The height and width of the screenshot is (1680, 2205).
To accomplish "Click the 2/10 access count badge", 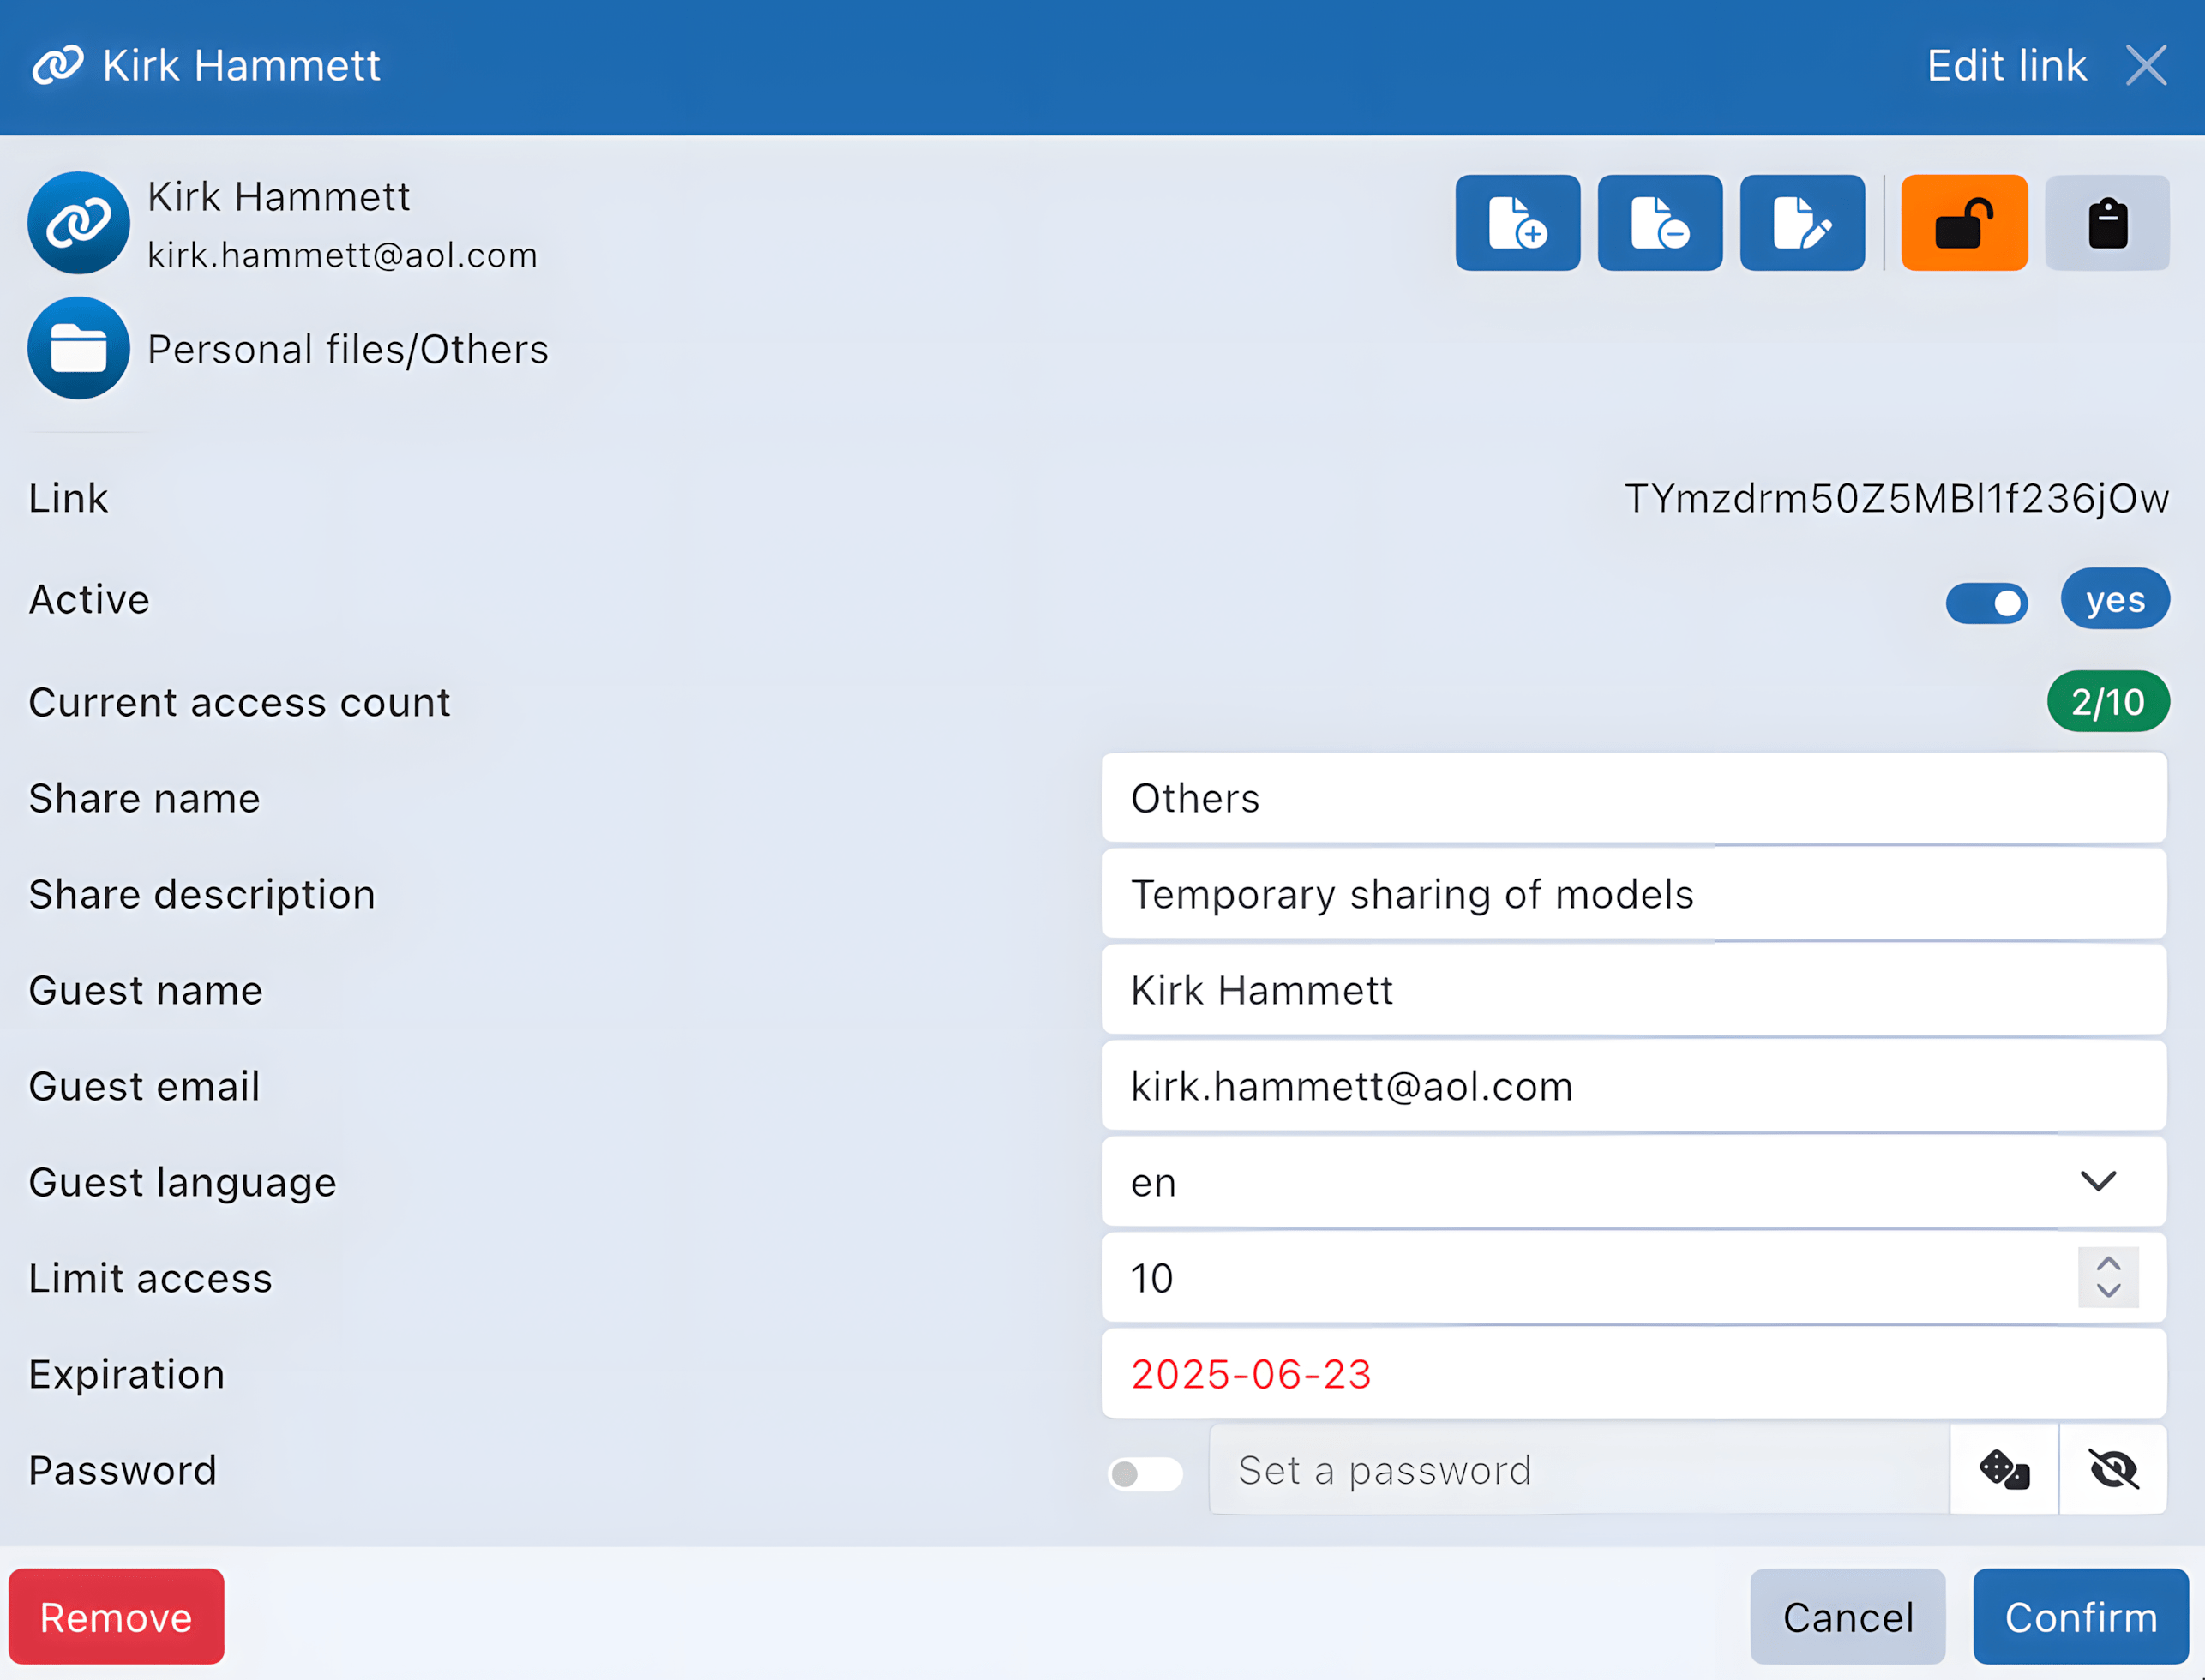I will click(x=2108, y=702).
